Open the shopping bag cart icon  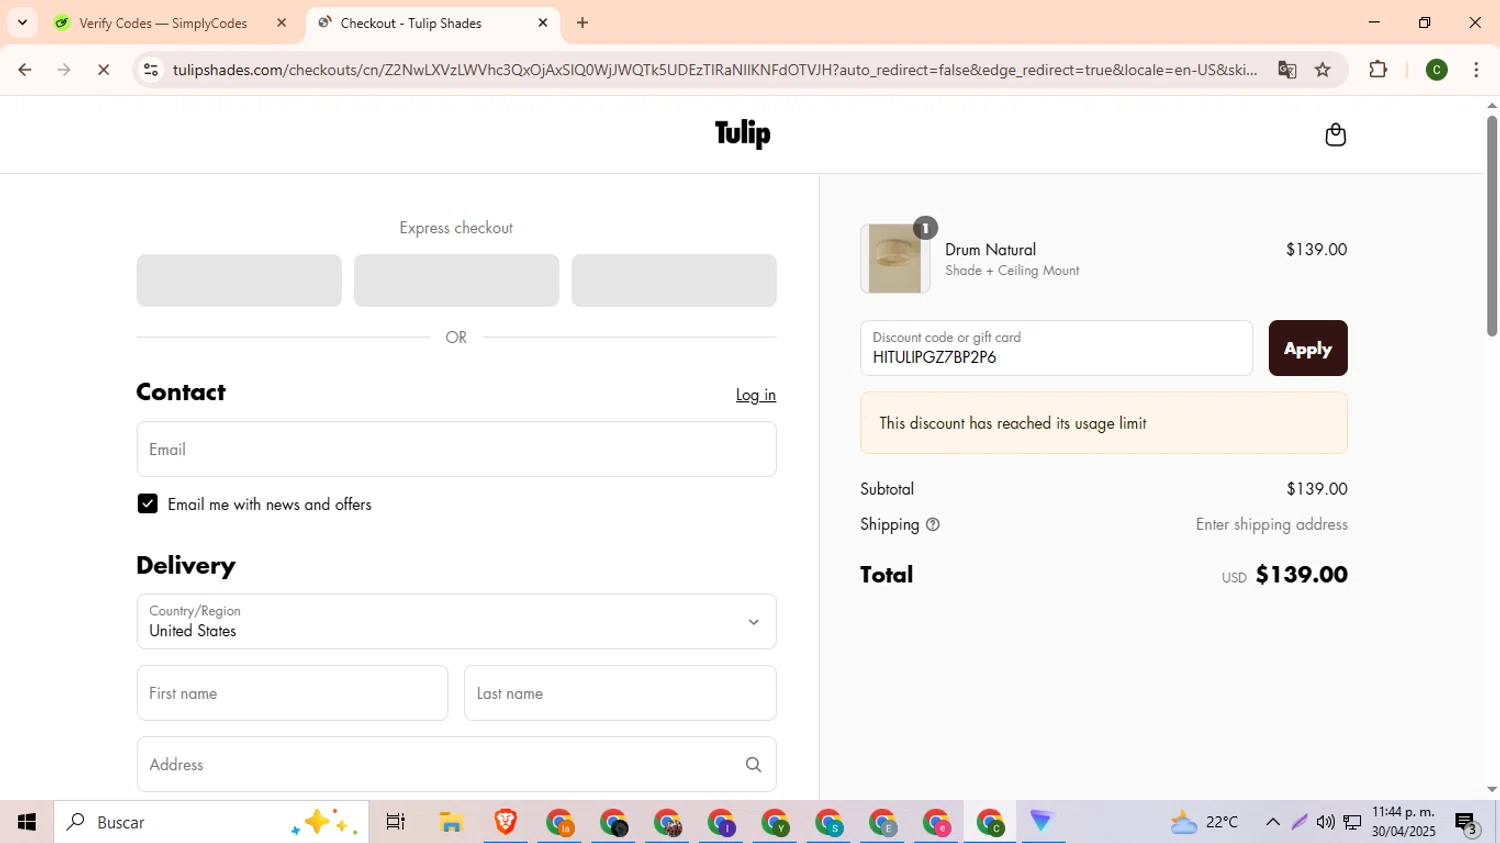click(1335, 135)
